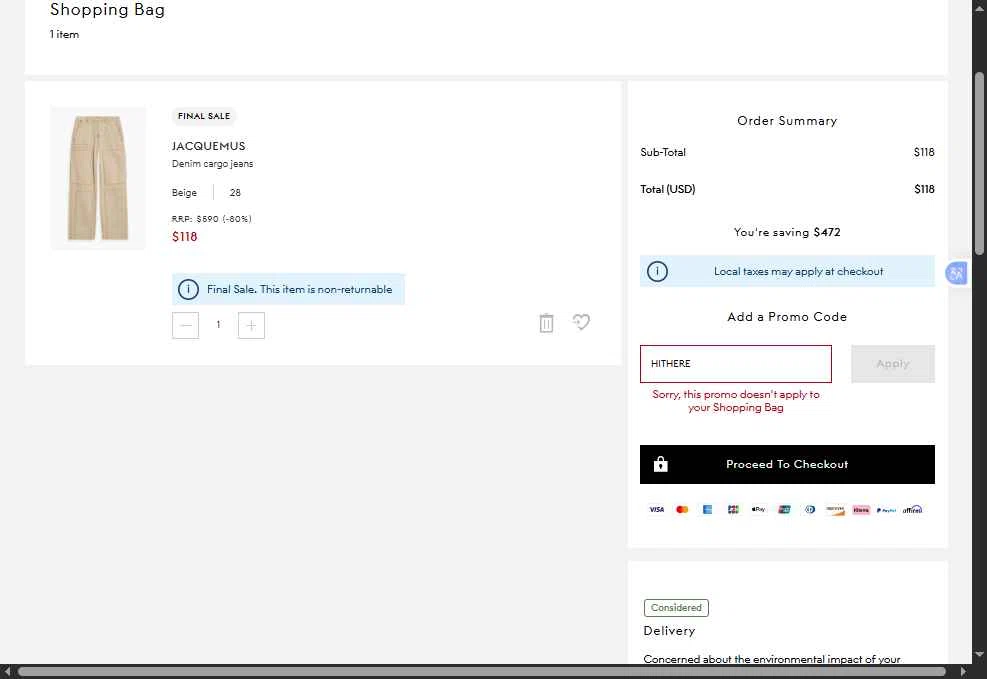Click 'RRP: $590 (-80%)' text
This screenshot has height=679, width=987.
(x=212, y=219)
